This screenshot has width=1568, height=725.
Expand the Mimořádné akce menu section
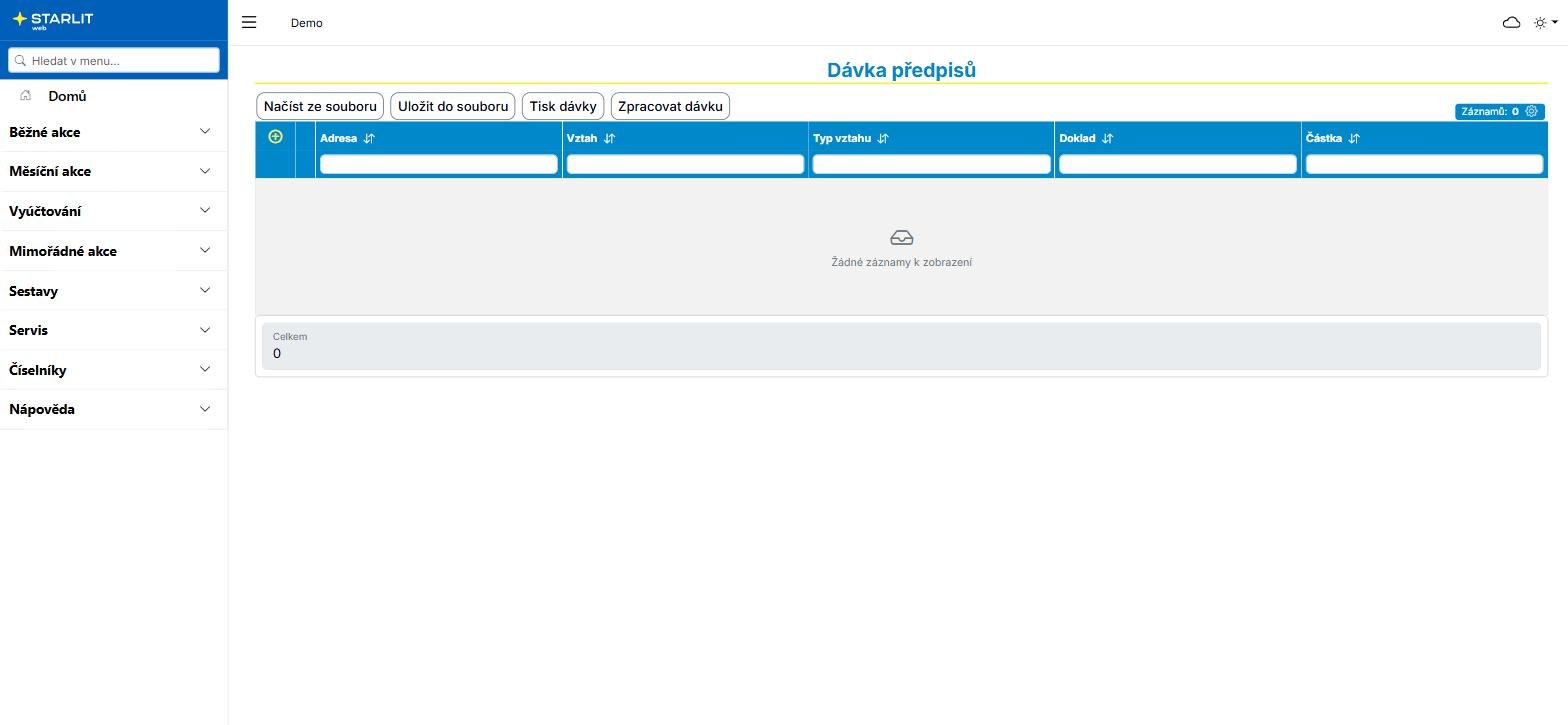(x=114, y=251)
